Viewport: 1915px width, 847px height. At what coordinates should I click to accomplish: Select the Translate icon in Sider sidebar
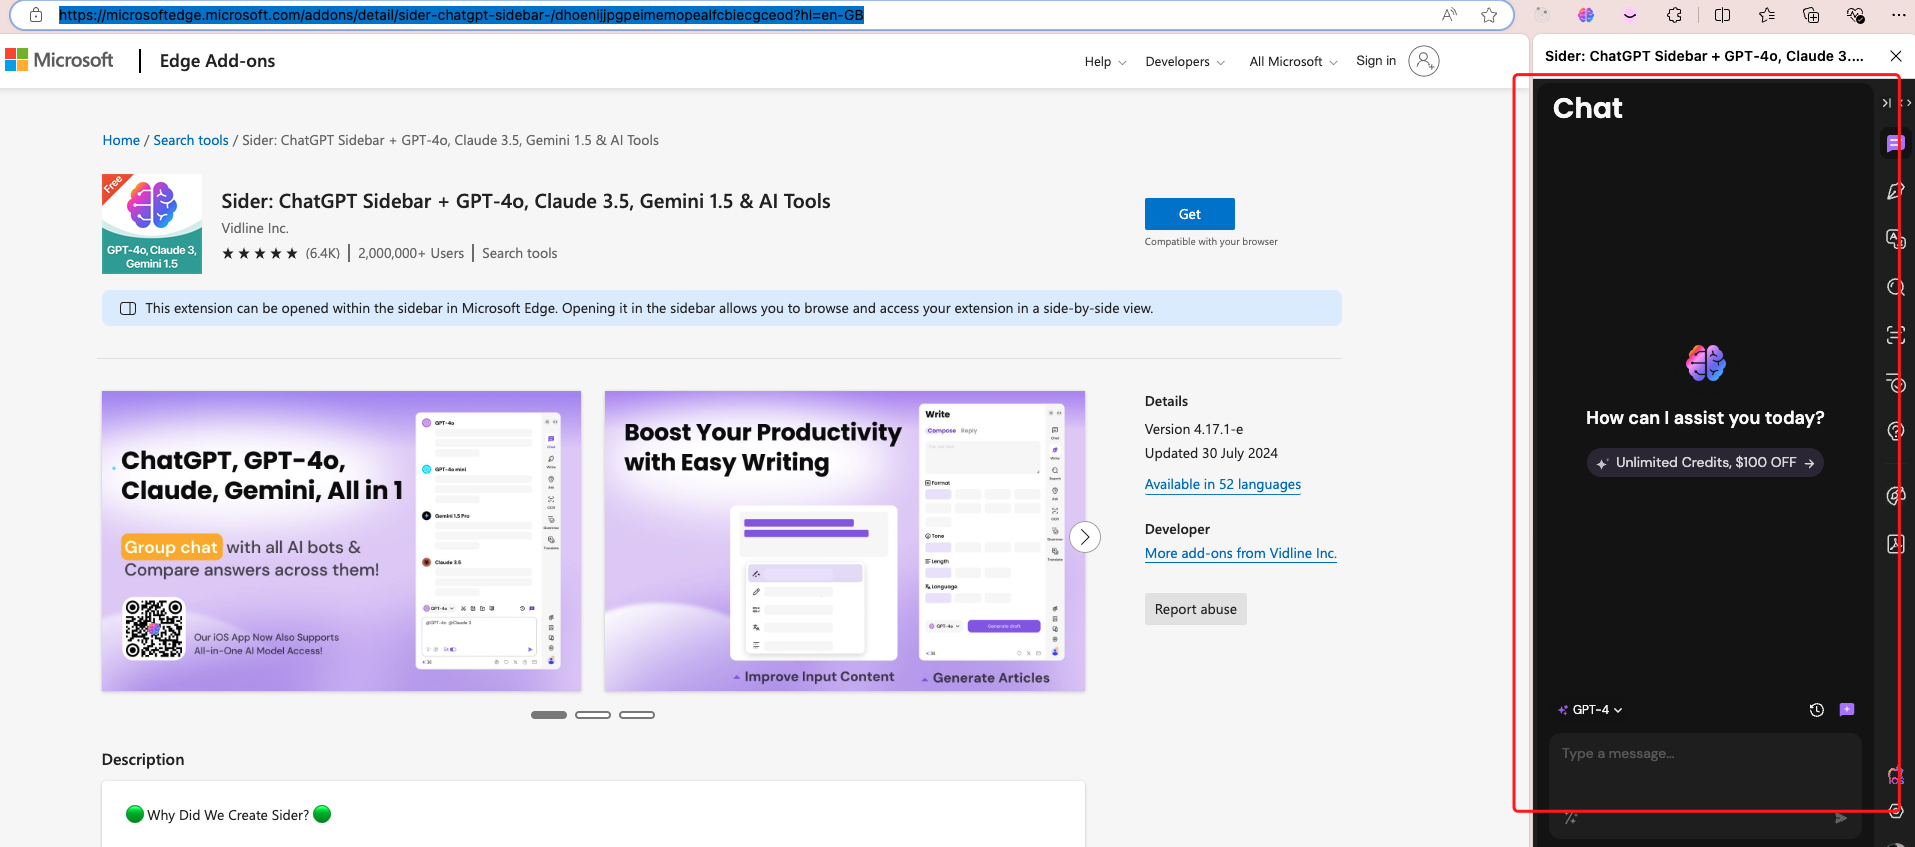click(x=1895, y=239)
